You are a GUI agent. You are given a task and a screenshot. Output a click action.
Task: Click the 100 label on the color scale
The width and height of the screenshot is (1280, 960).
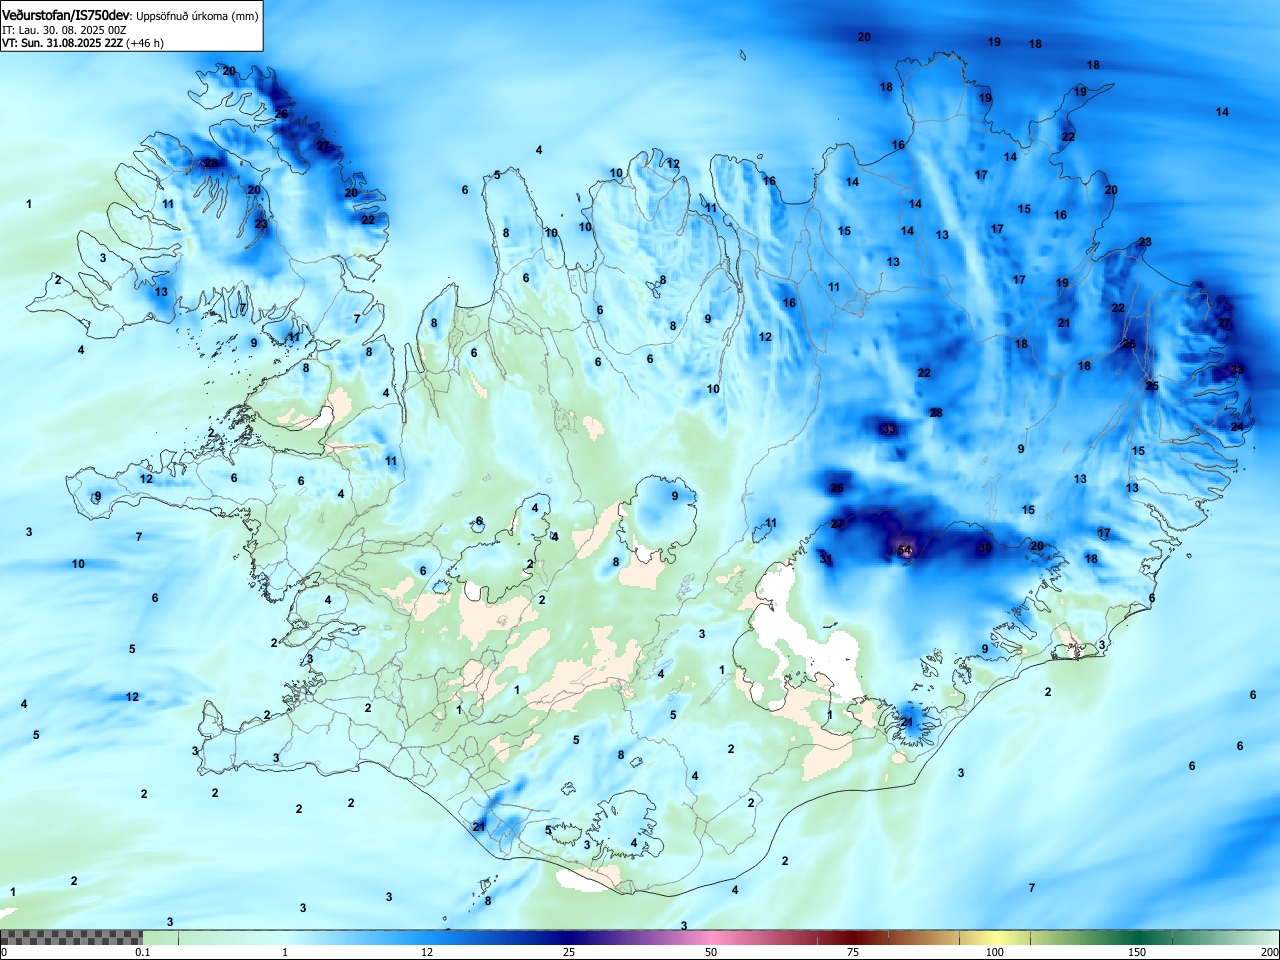pos(995,952)
